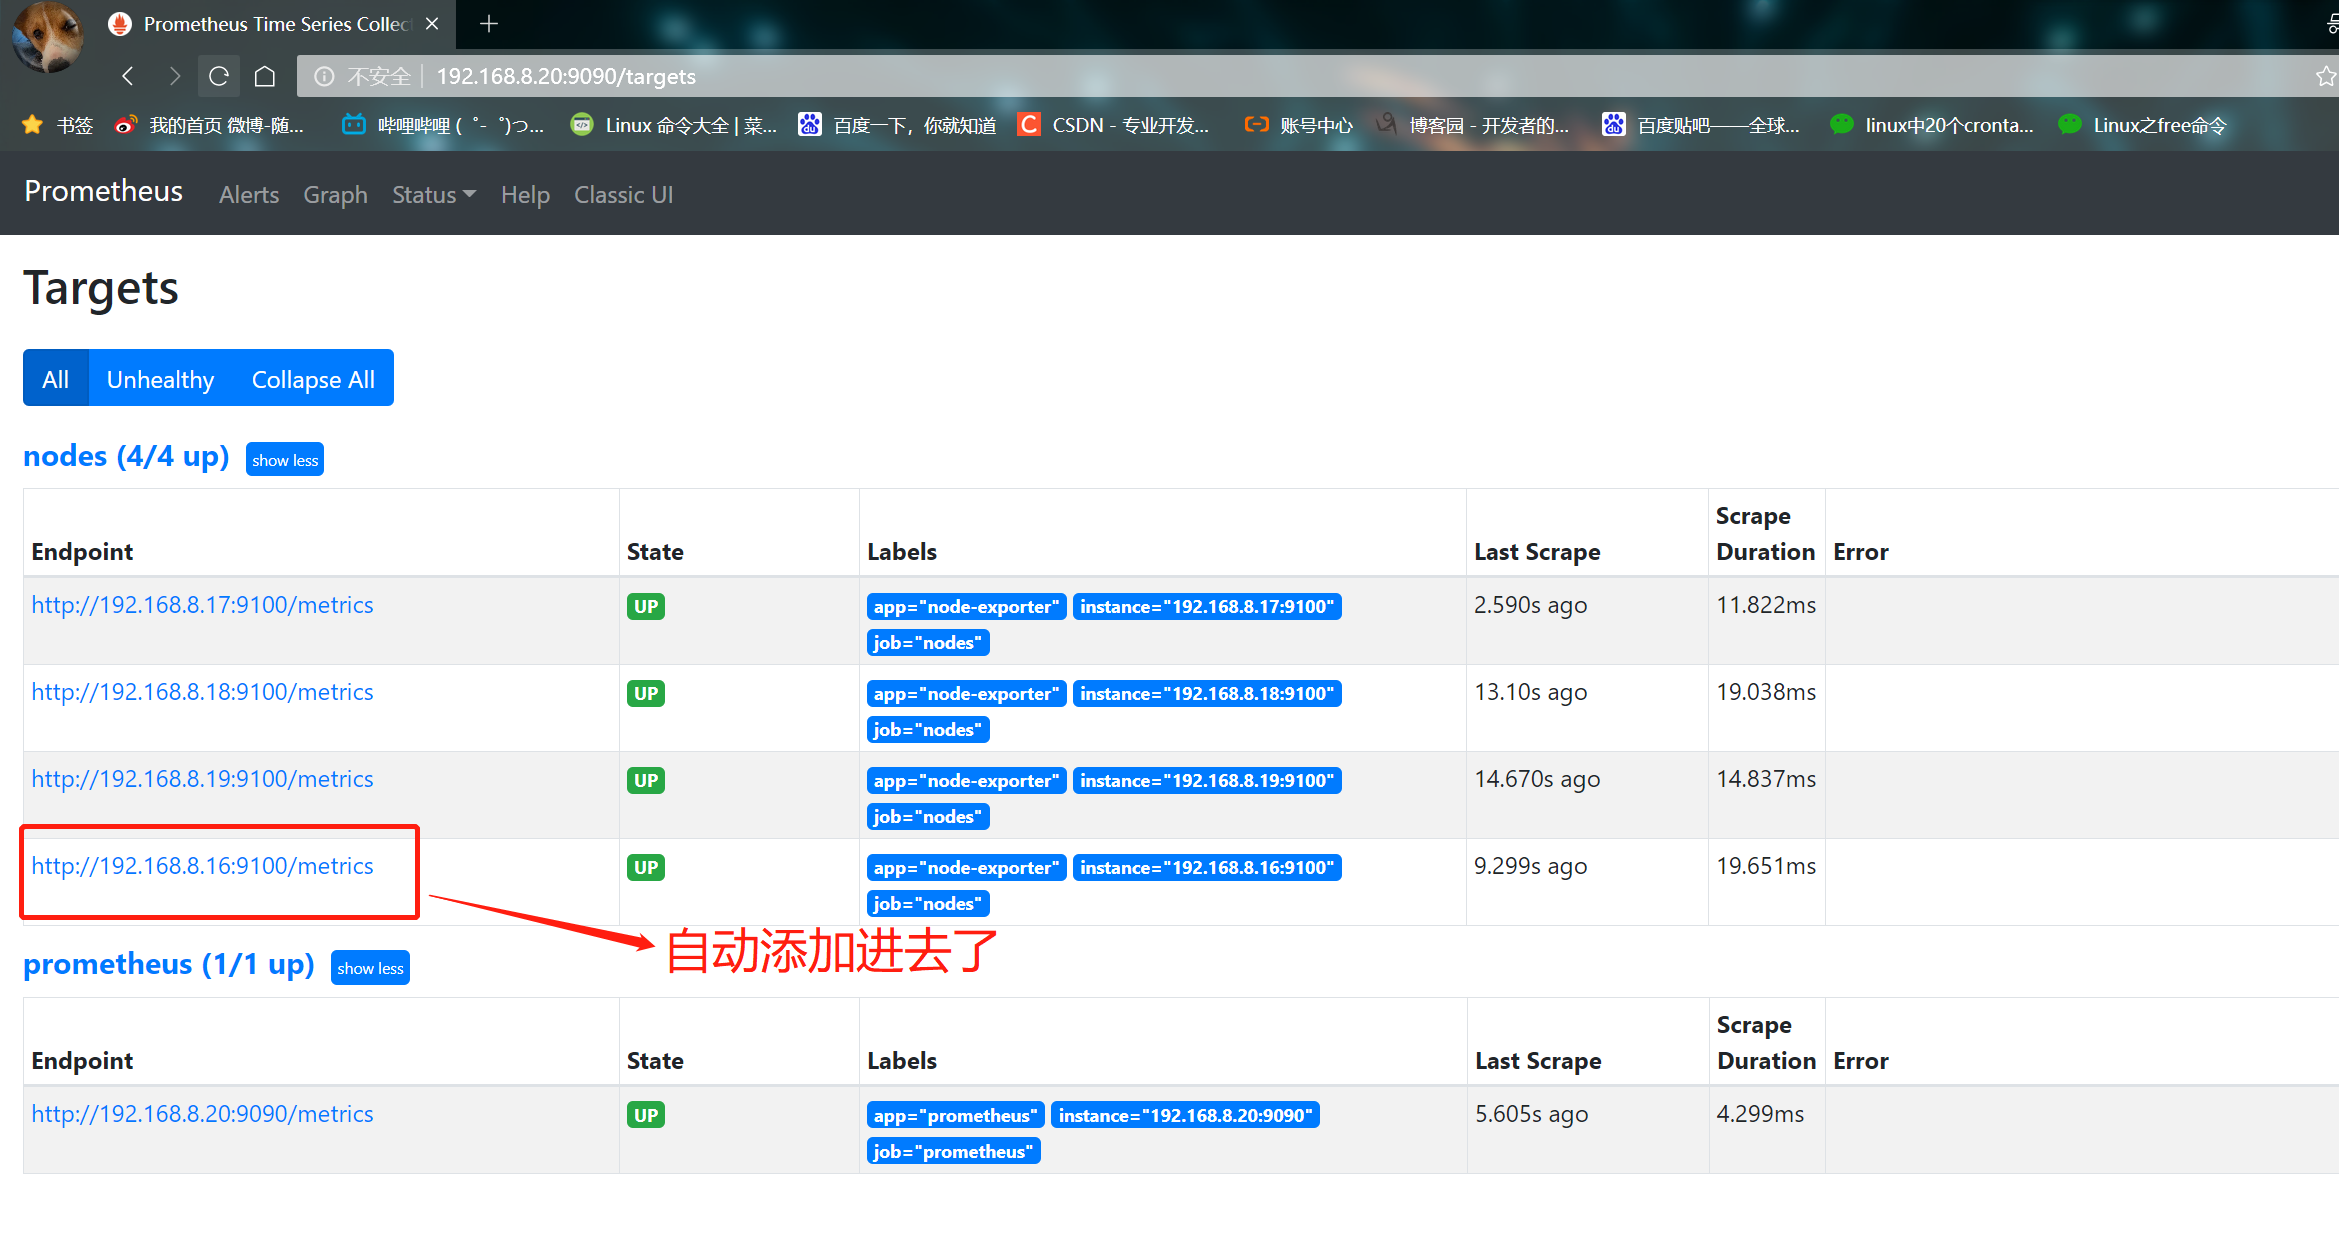Click the 19.651ms scrape duration value

pyautogui.click(x=1766, y=866)
